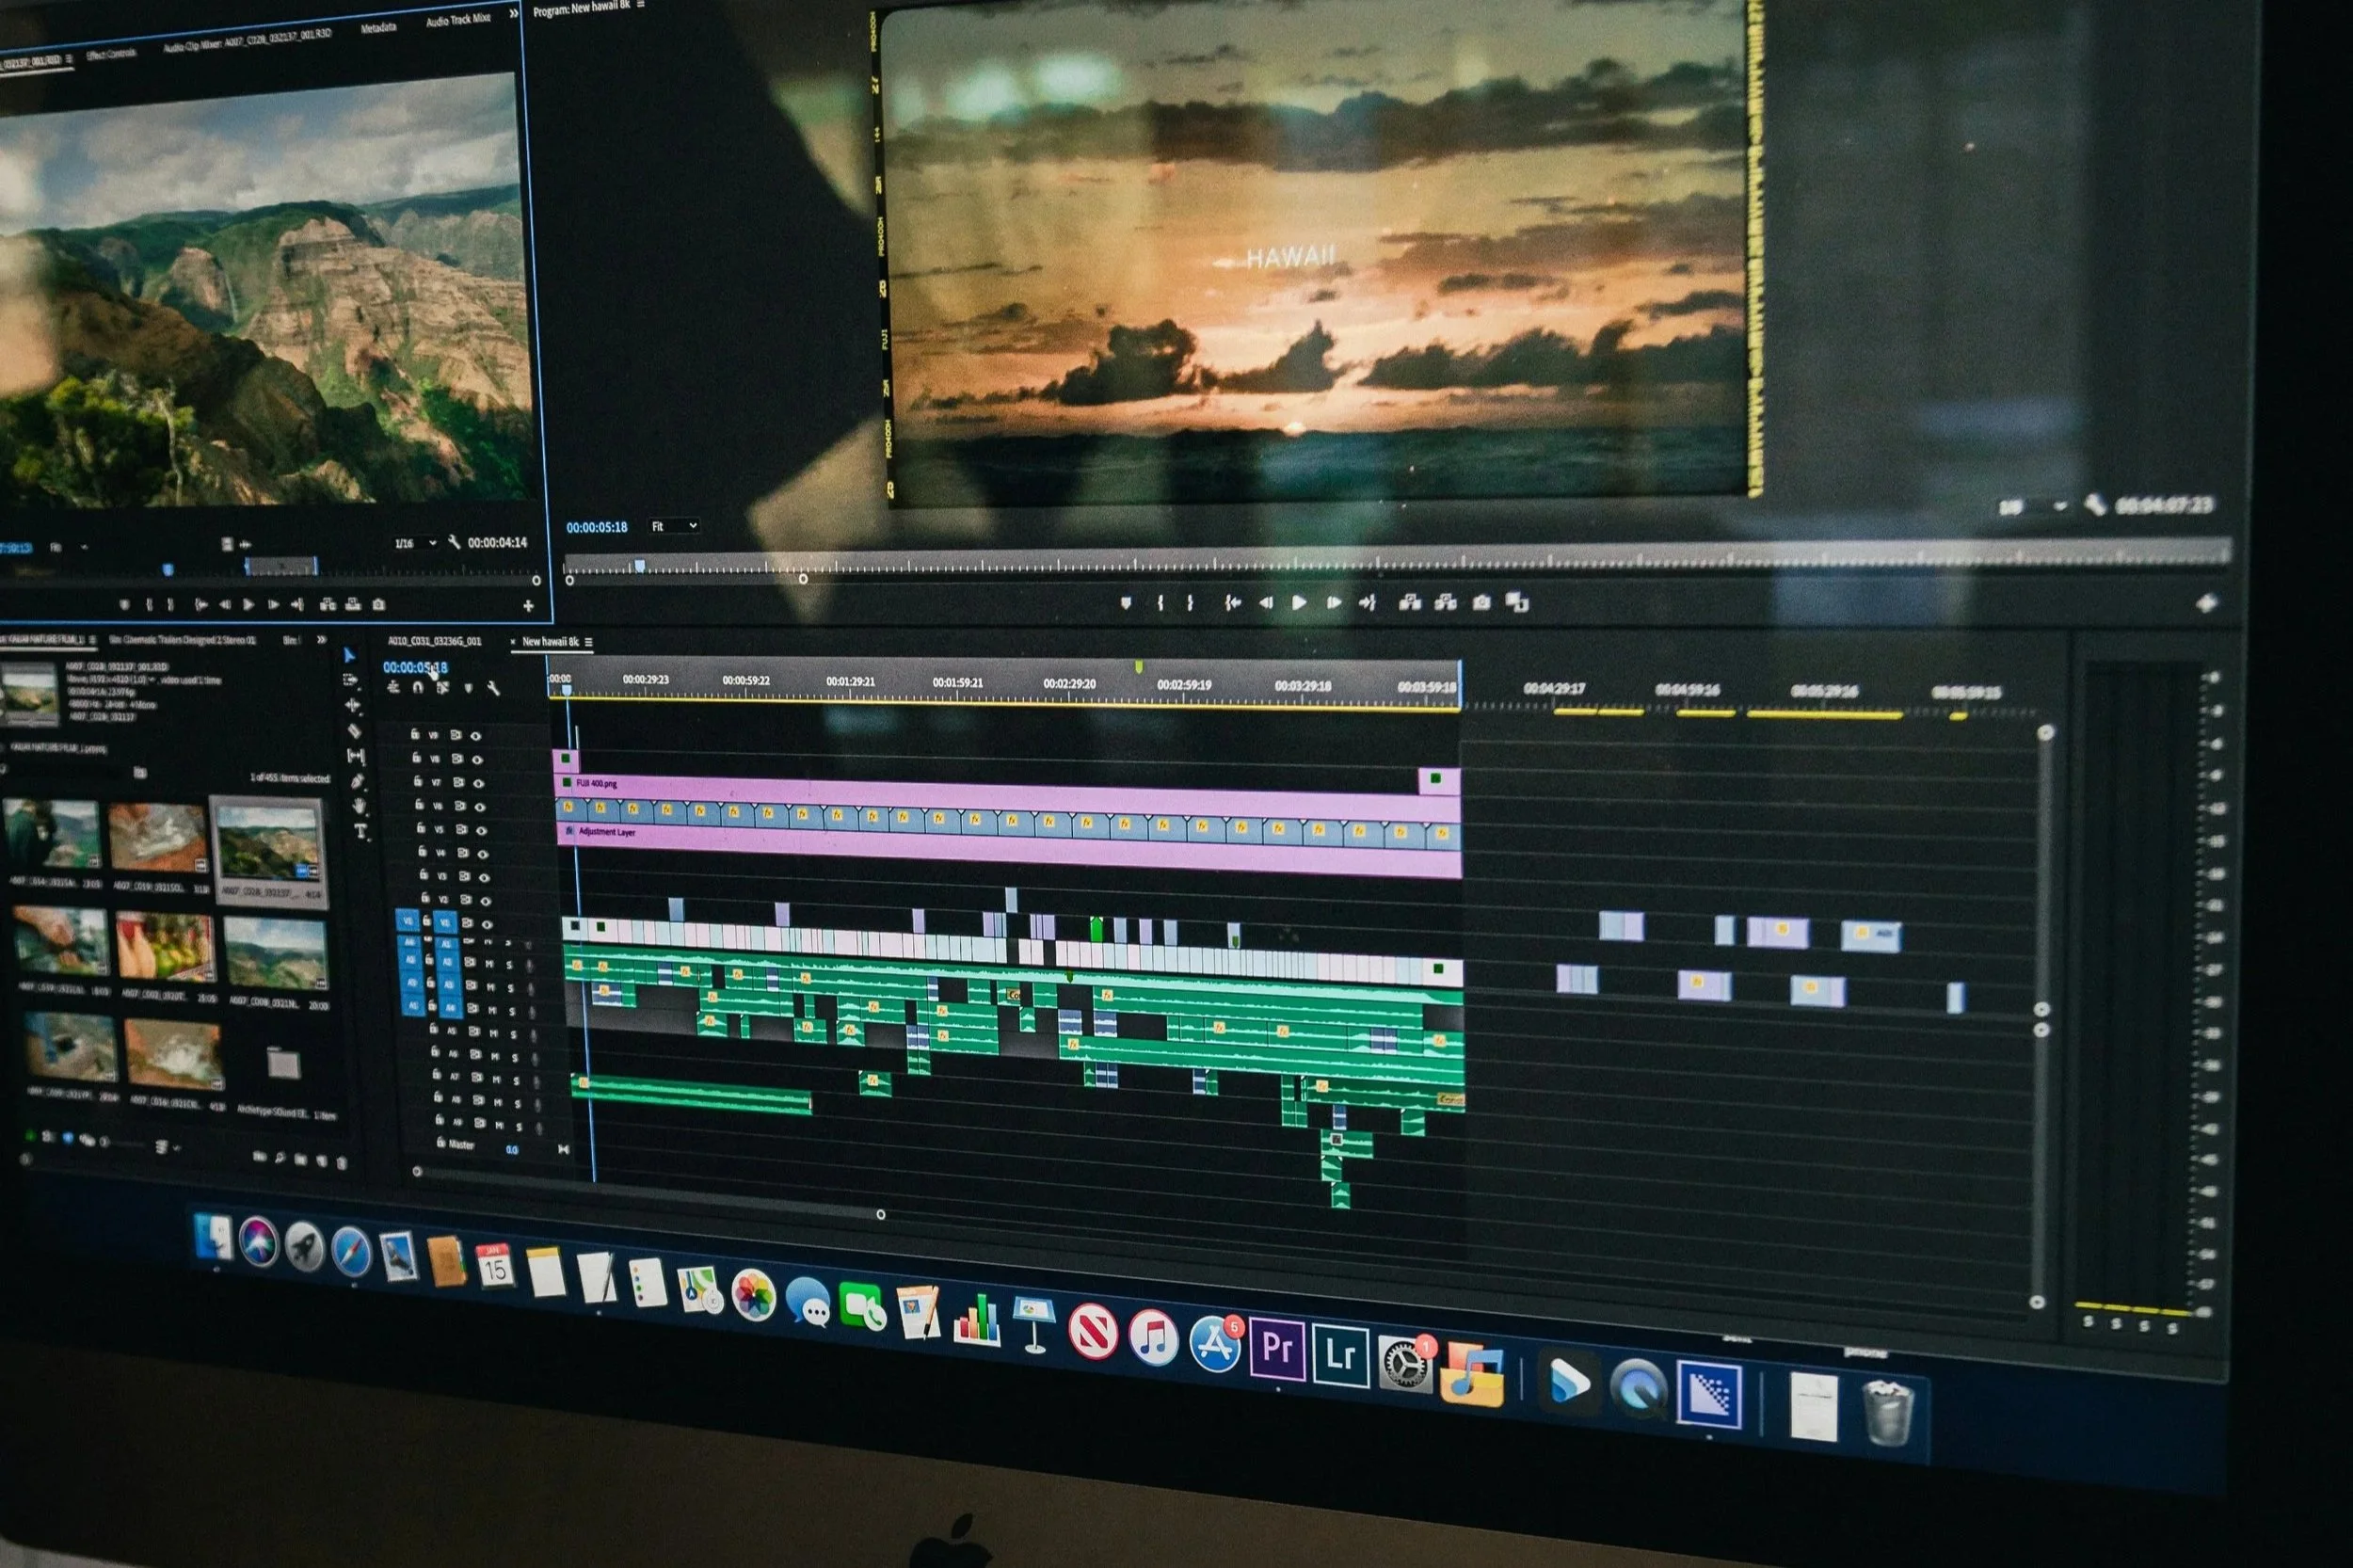Click the program timecode 00:00:05:18

tap(596, 527)
